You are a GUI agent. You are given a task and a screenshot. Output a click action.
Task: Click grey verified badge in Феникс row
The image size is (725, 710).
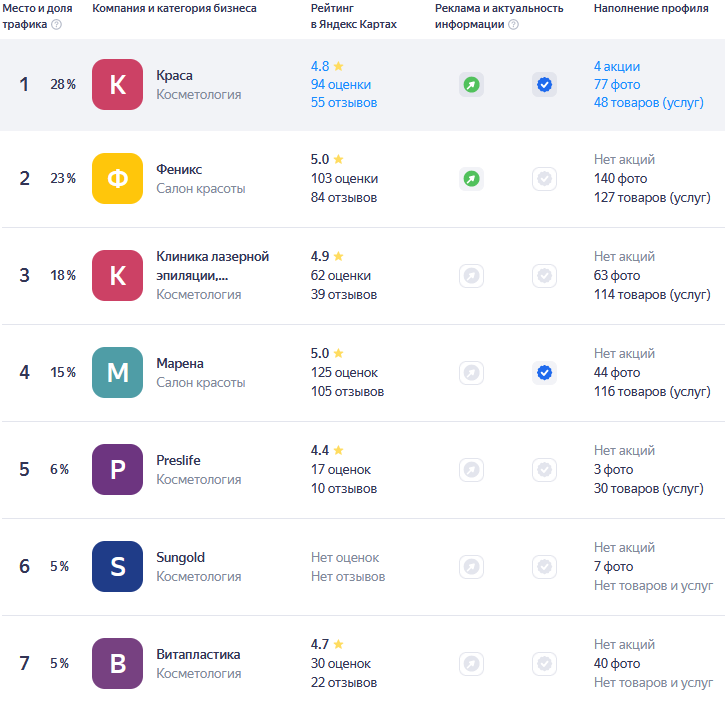point(544,178)
